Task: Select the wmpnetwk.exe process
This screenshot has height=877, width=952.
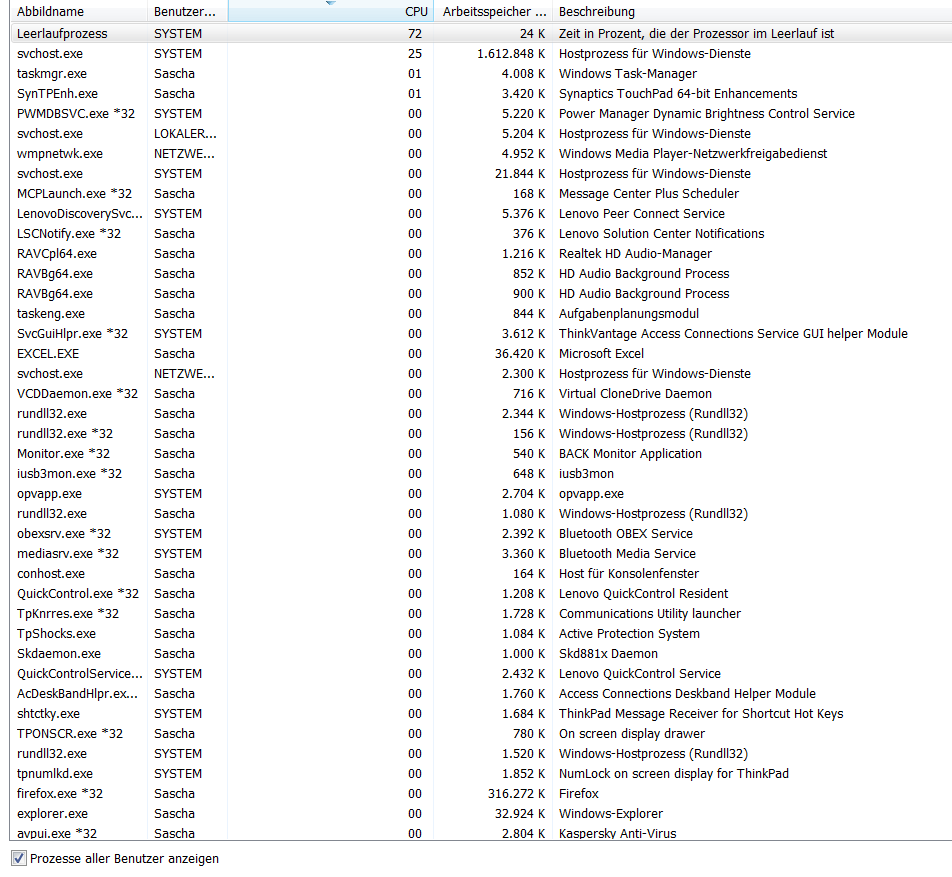Action: coord(481,154)
